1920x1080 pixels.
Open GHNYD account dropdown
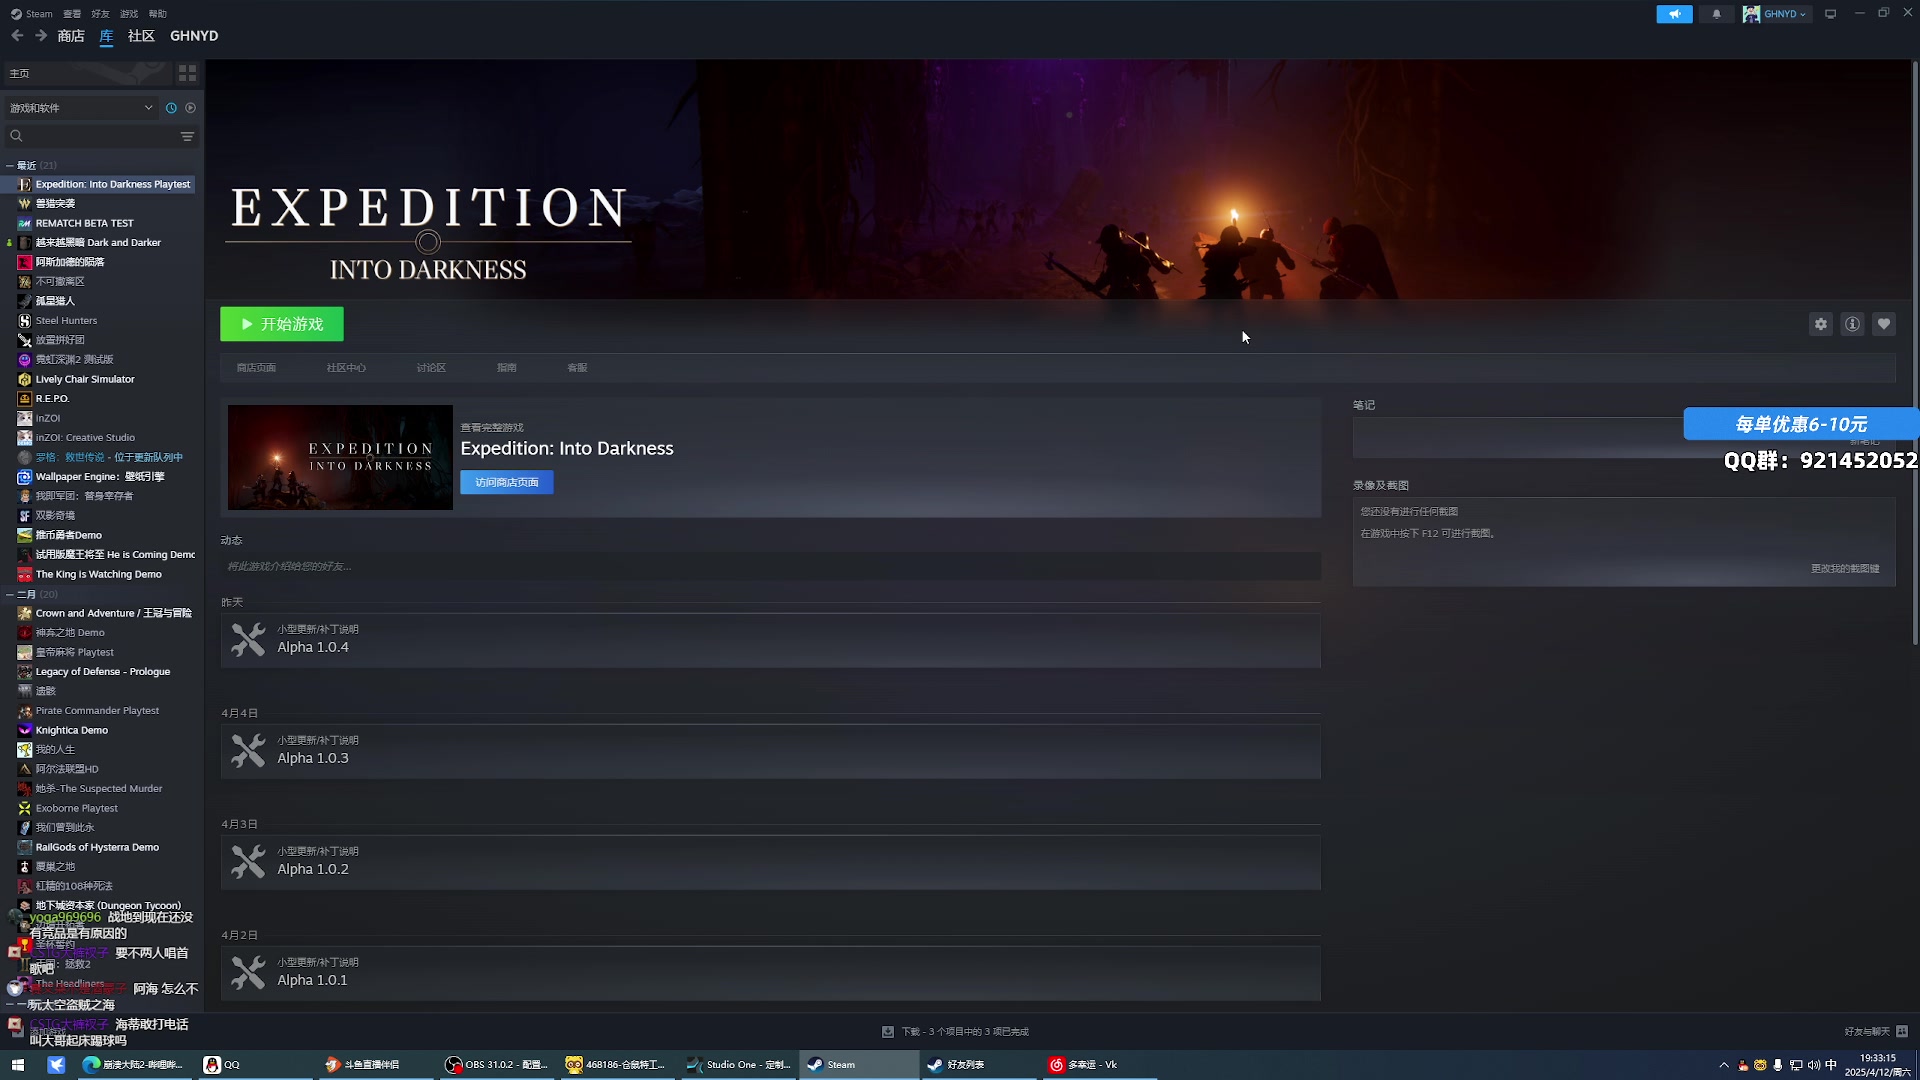tap(1775, 14)
